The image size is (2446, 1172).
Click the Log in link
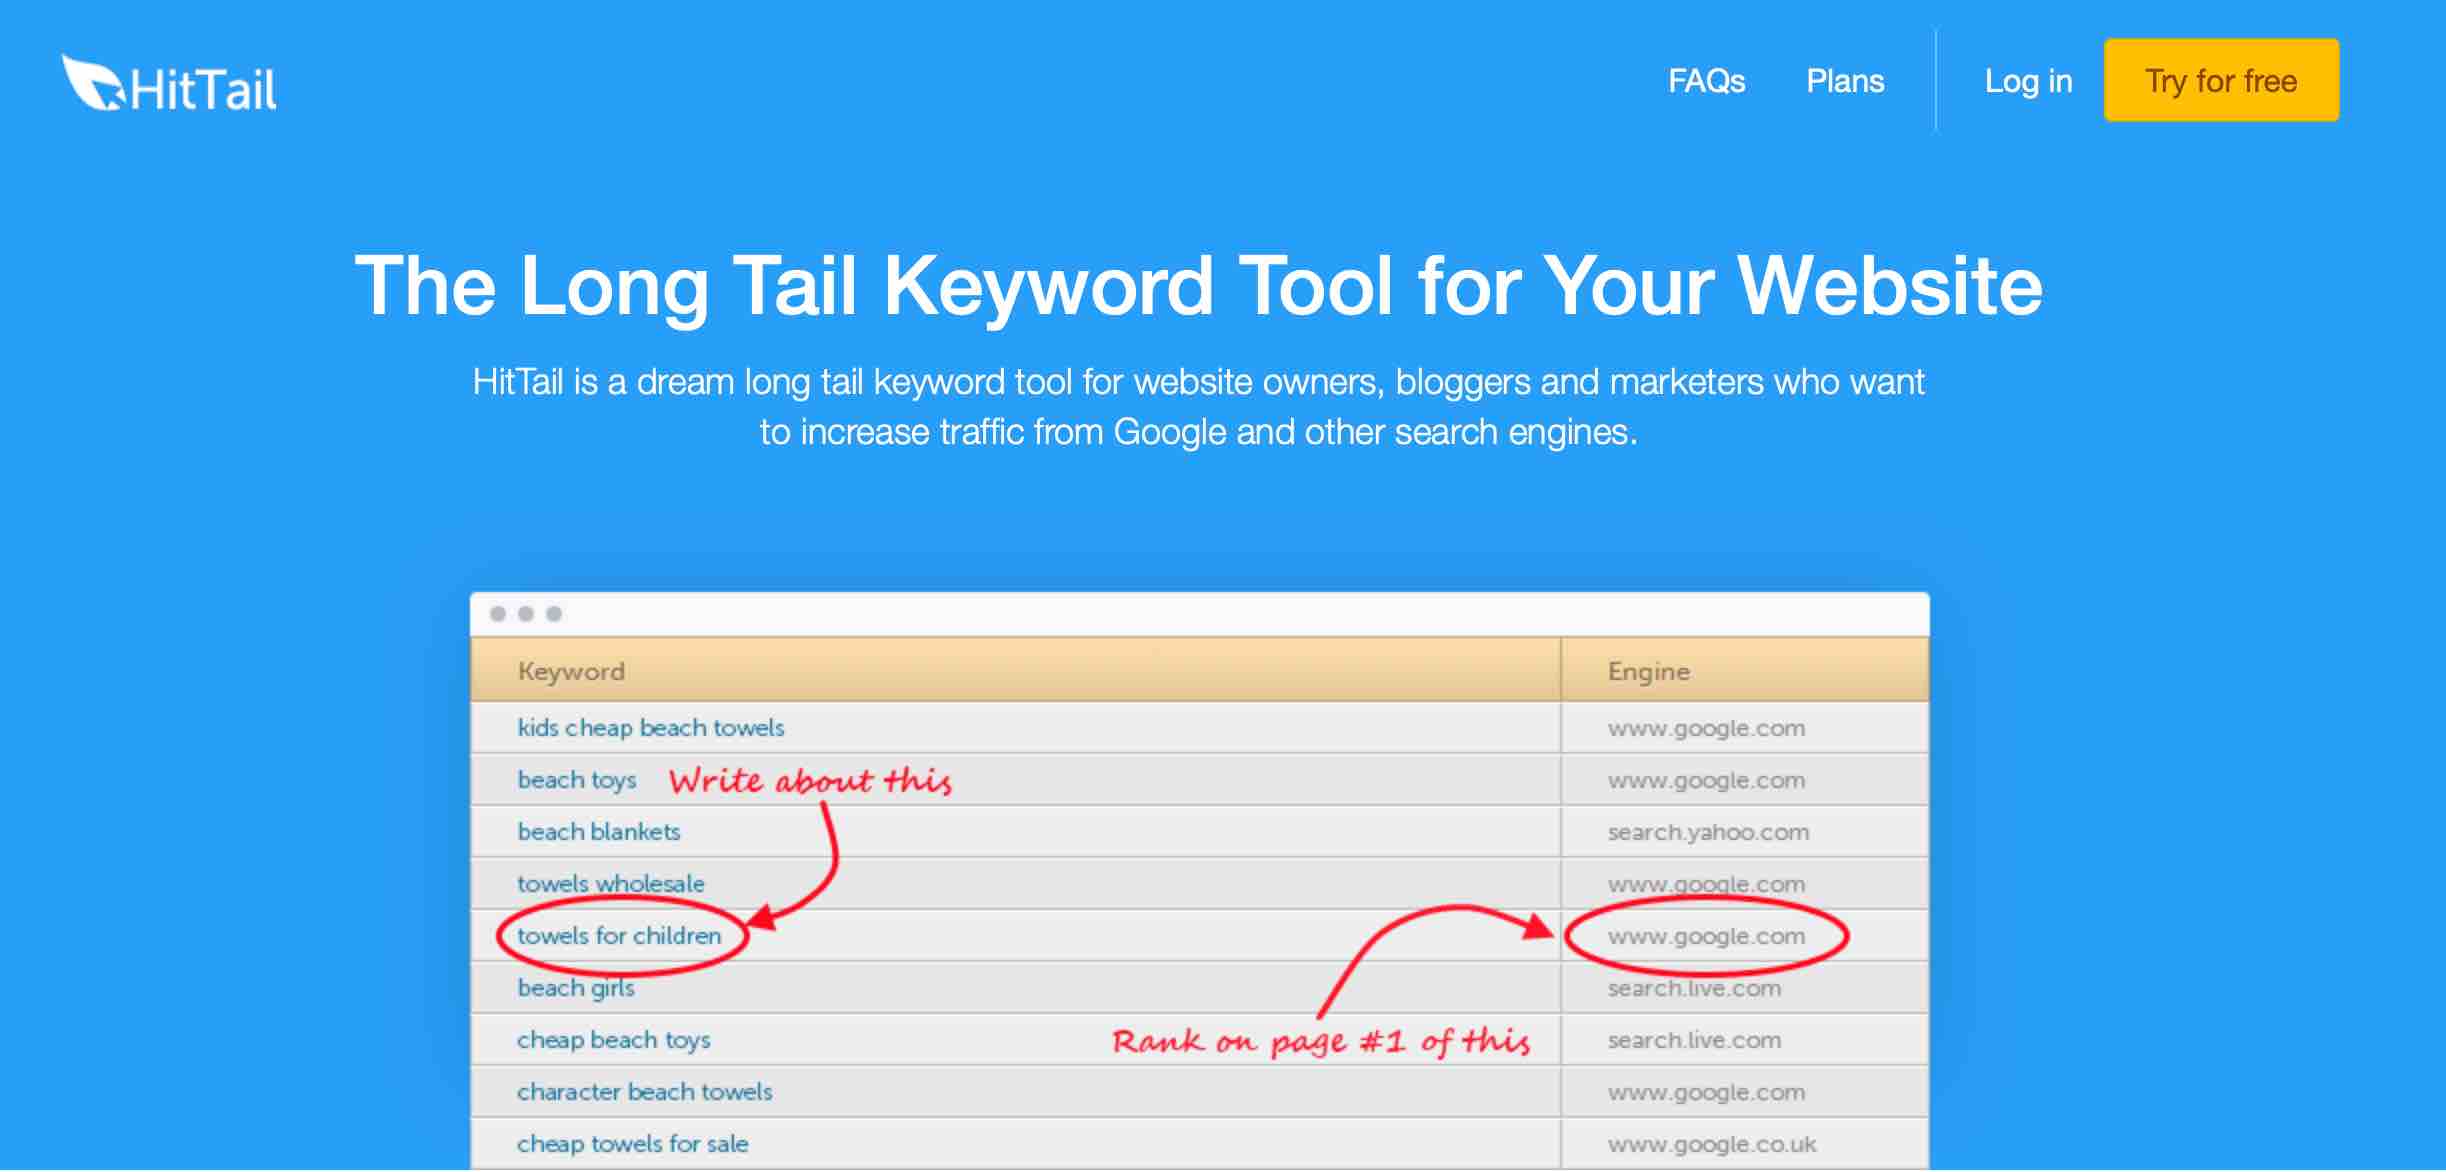(x=2028, y=81)
